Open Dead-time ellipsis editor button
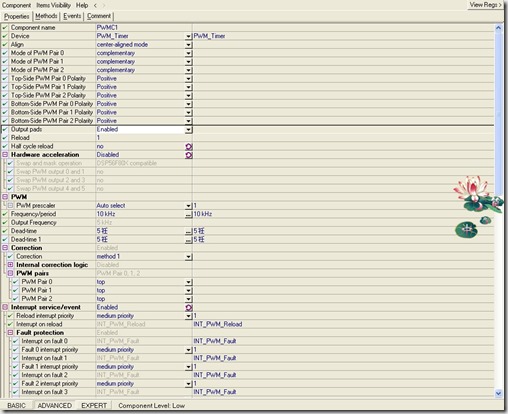Screen dimensions: 508x414 [188, 231]
